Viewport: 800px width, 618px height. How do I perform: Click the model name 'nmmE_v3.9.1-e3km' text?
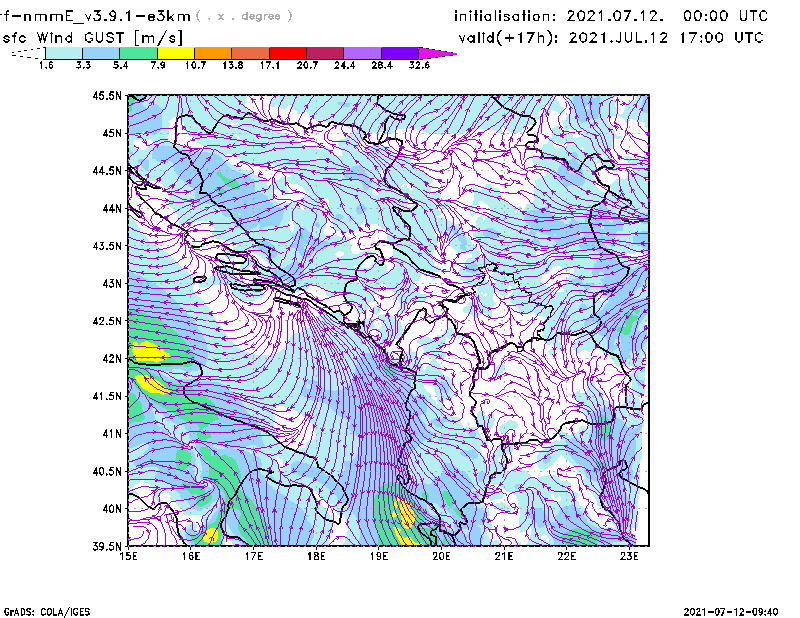click(107, 16)
